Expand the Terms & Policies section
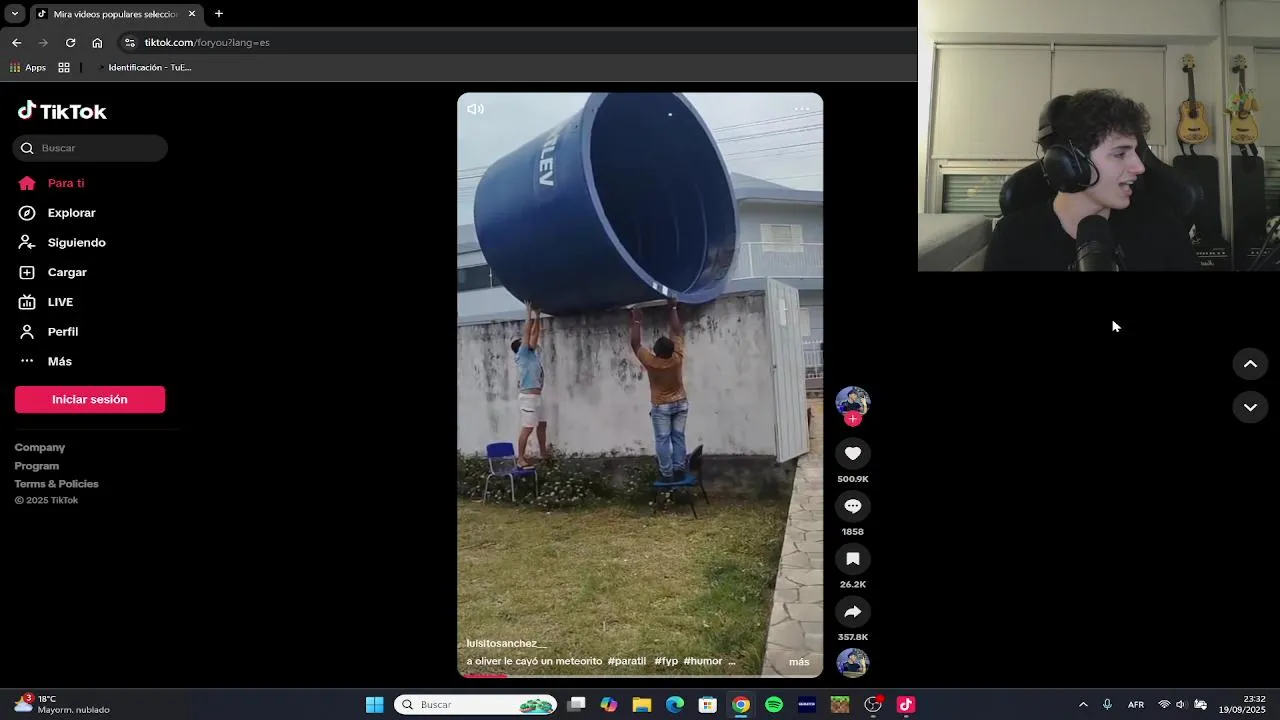This screenshot has width=1280, height=720. [57, 484]
